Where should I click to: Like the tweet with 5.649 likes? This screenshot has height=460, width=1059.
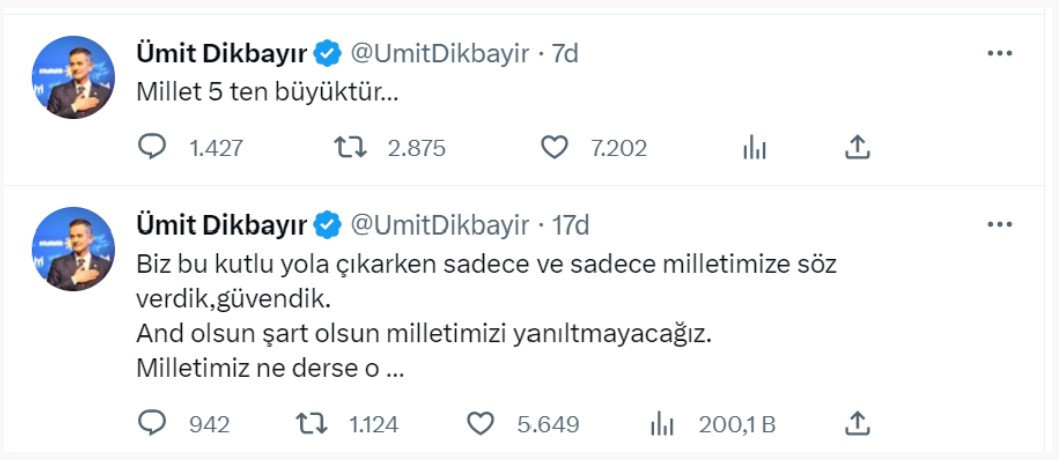coord(481,424)
